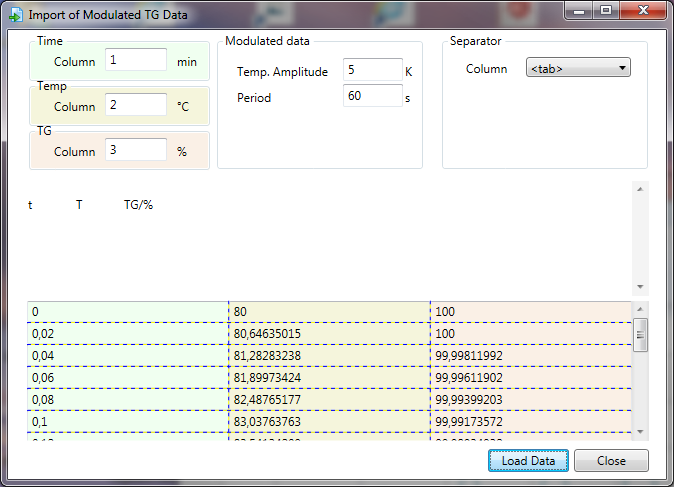This screenshot has width=674, height=487.
Task: Click the Period label
Action: tap(254, 98)
